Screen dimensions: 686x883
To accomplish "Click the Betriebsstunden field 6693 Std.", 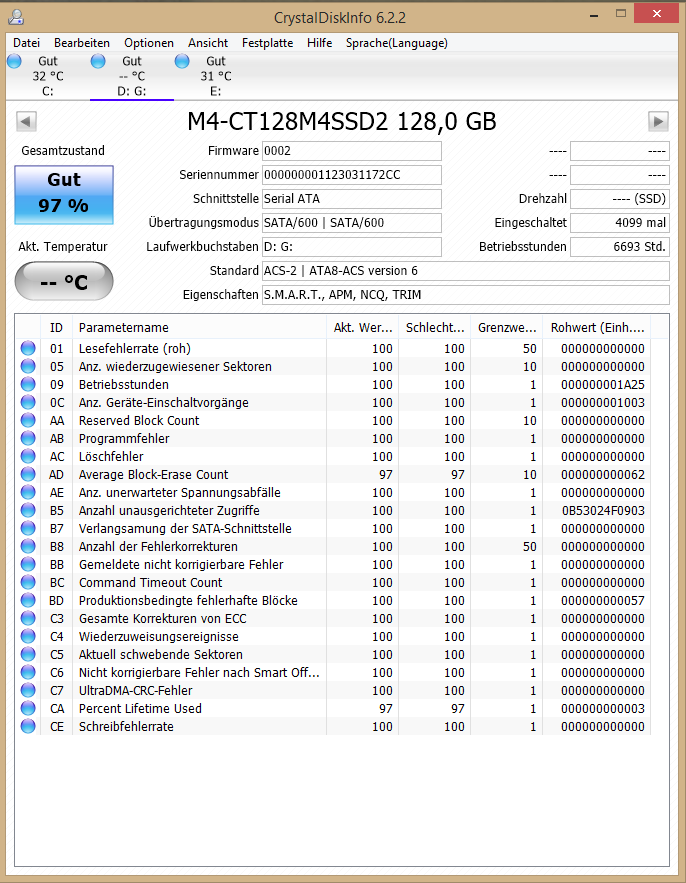I will pyautogui.click(x=620, y=247).
